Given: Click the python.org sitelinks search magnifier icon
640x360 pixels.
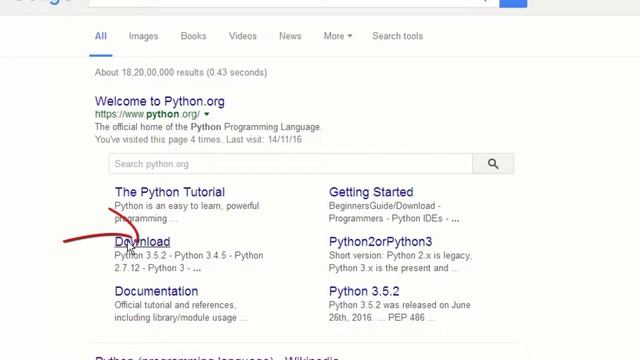Looking at the screenshot, I should pos(493,164).
